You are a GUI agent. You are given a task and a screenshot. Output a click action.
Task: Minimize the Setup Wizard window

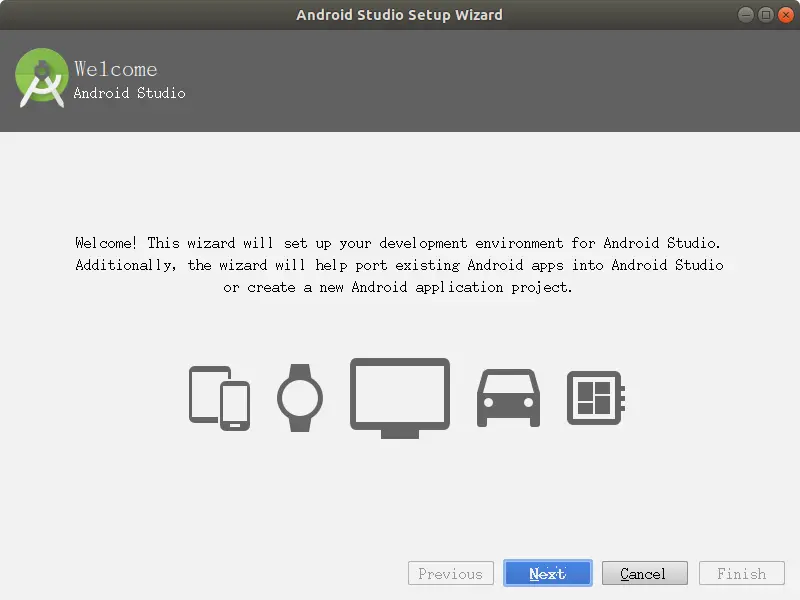point(745,15)
